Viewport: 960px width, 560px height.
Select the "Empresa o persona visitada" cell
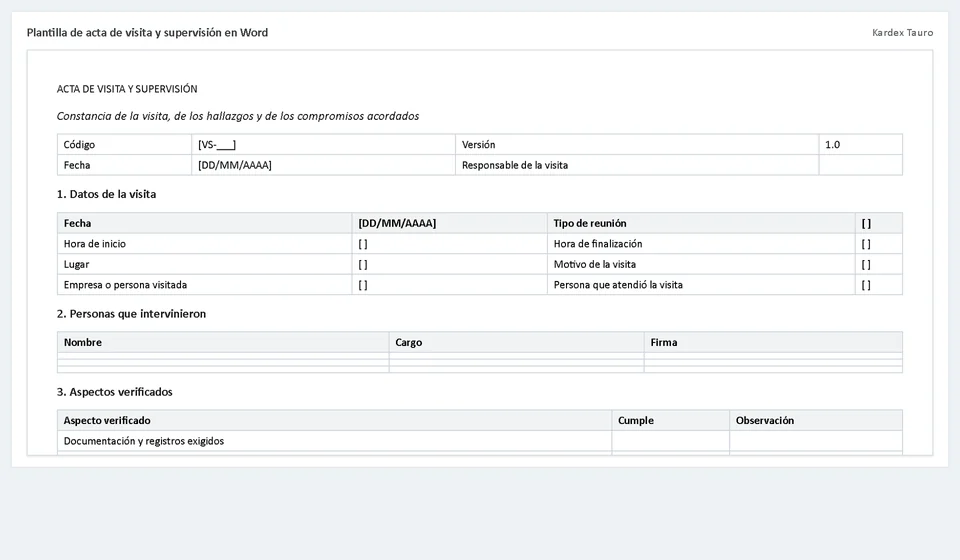[x=204, y=285]
